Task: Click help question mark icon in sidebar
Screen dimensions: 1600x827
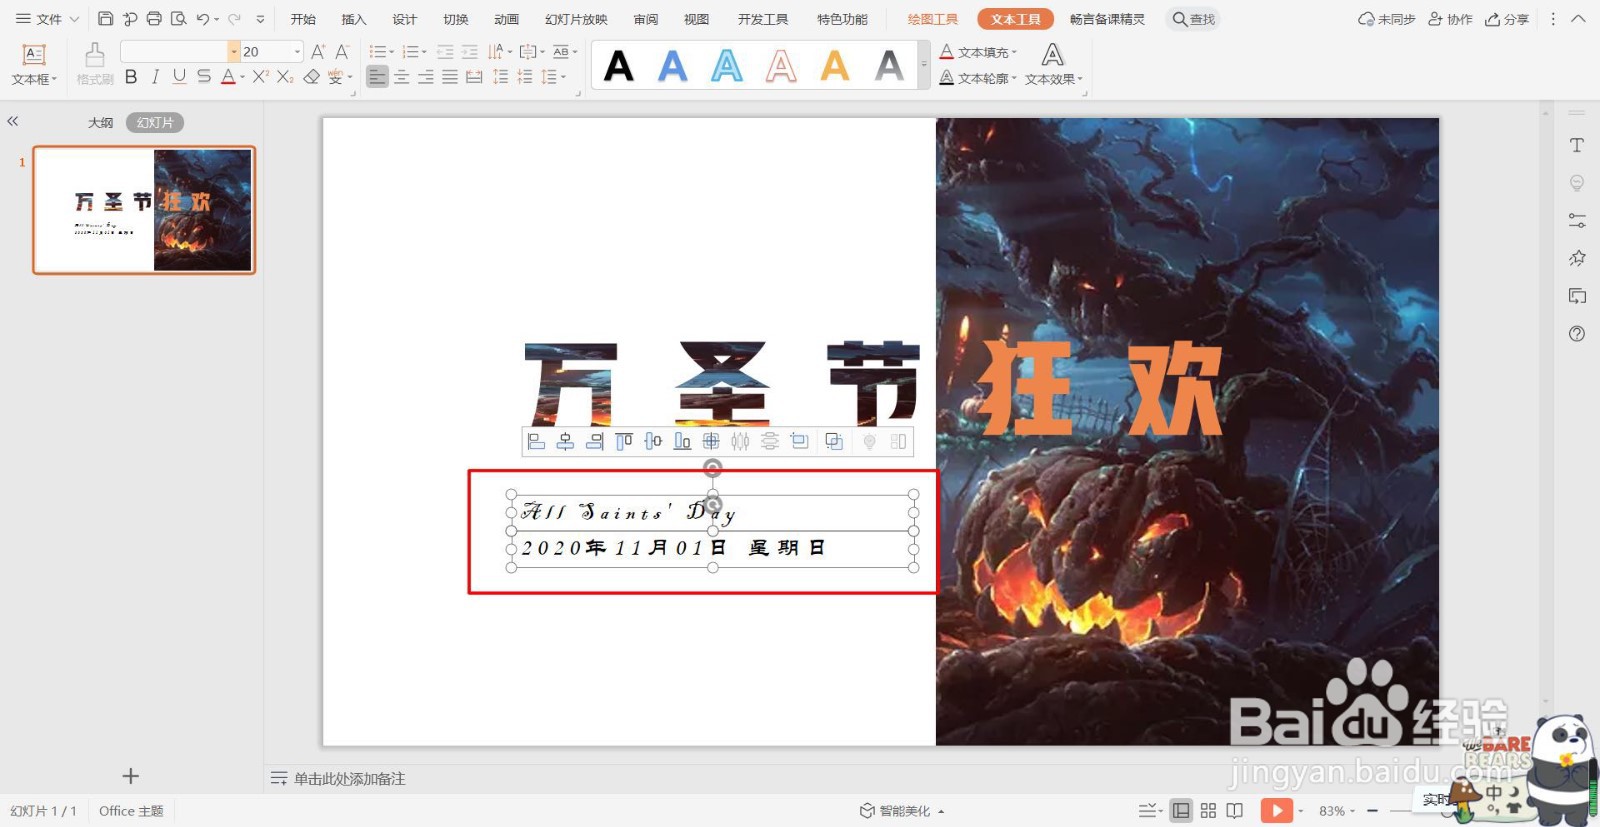Action: [x=1577, y=333]
